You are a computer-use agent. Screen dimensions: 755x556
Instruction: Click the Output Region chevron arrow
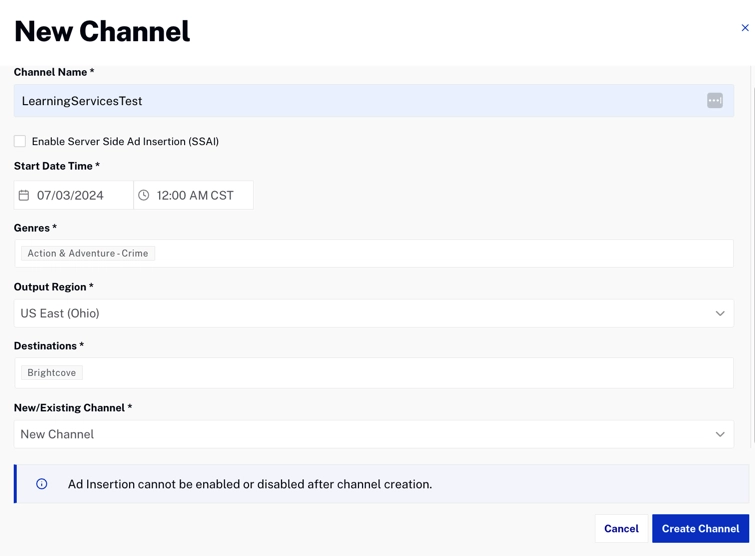pos(720,313)
